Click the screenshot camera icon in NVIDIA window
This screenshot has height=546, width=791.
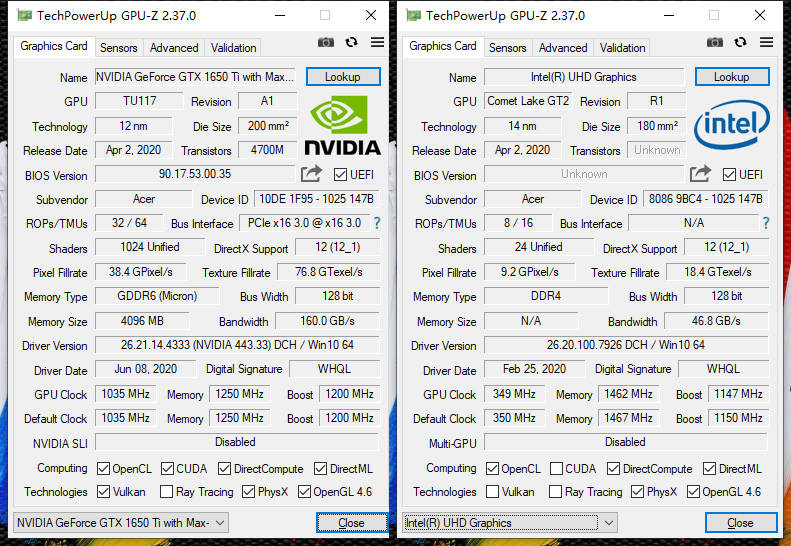(325, 42)
